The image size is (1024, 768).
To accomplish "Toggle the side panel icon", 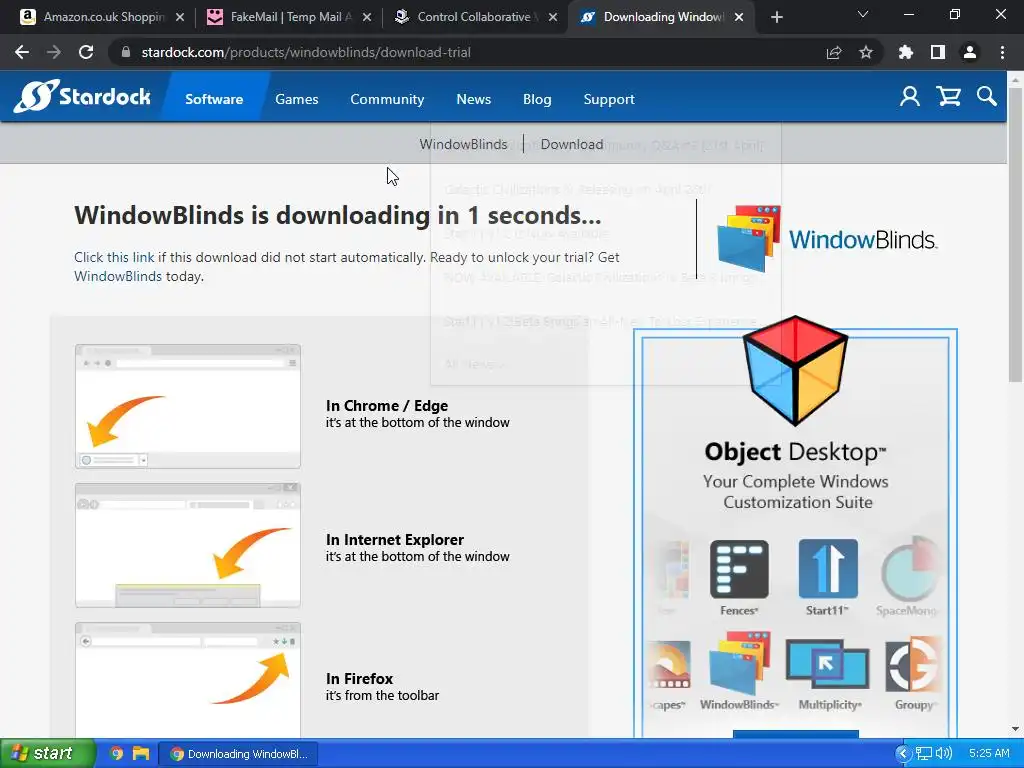I will tap(938, 52).
